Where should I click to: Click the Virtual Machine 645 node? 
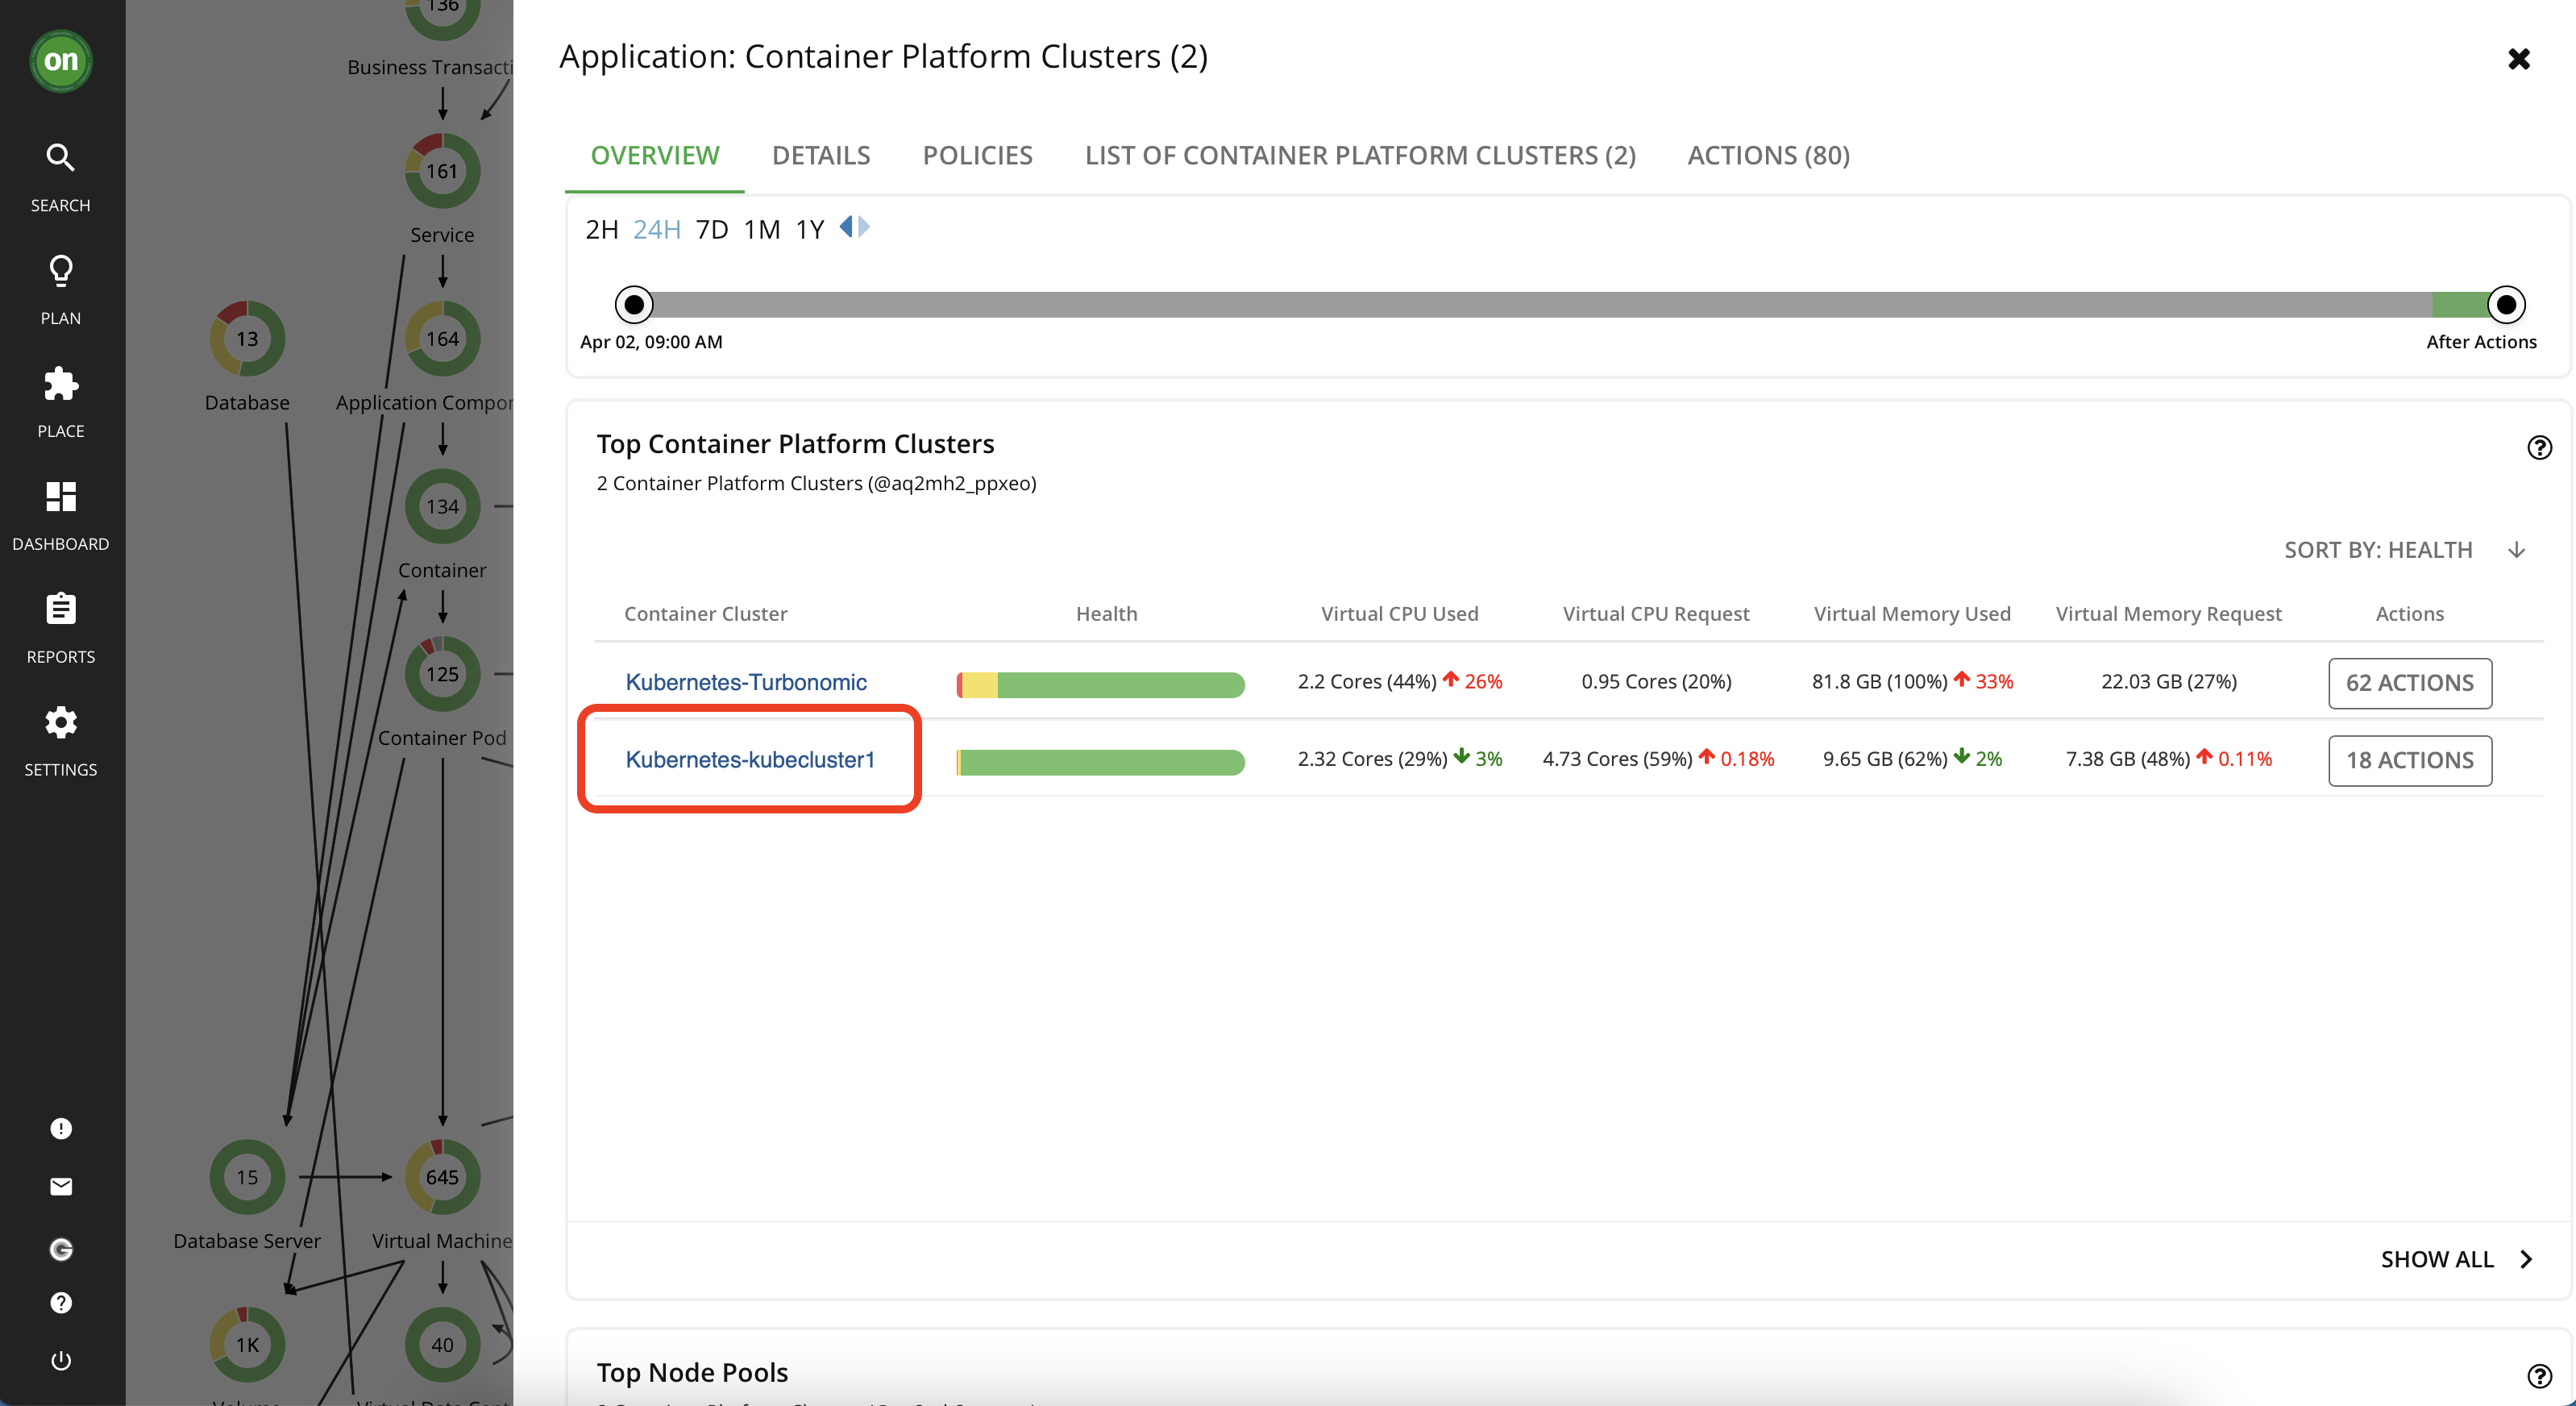click(x=442, y=1177)
